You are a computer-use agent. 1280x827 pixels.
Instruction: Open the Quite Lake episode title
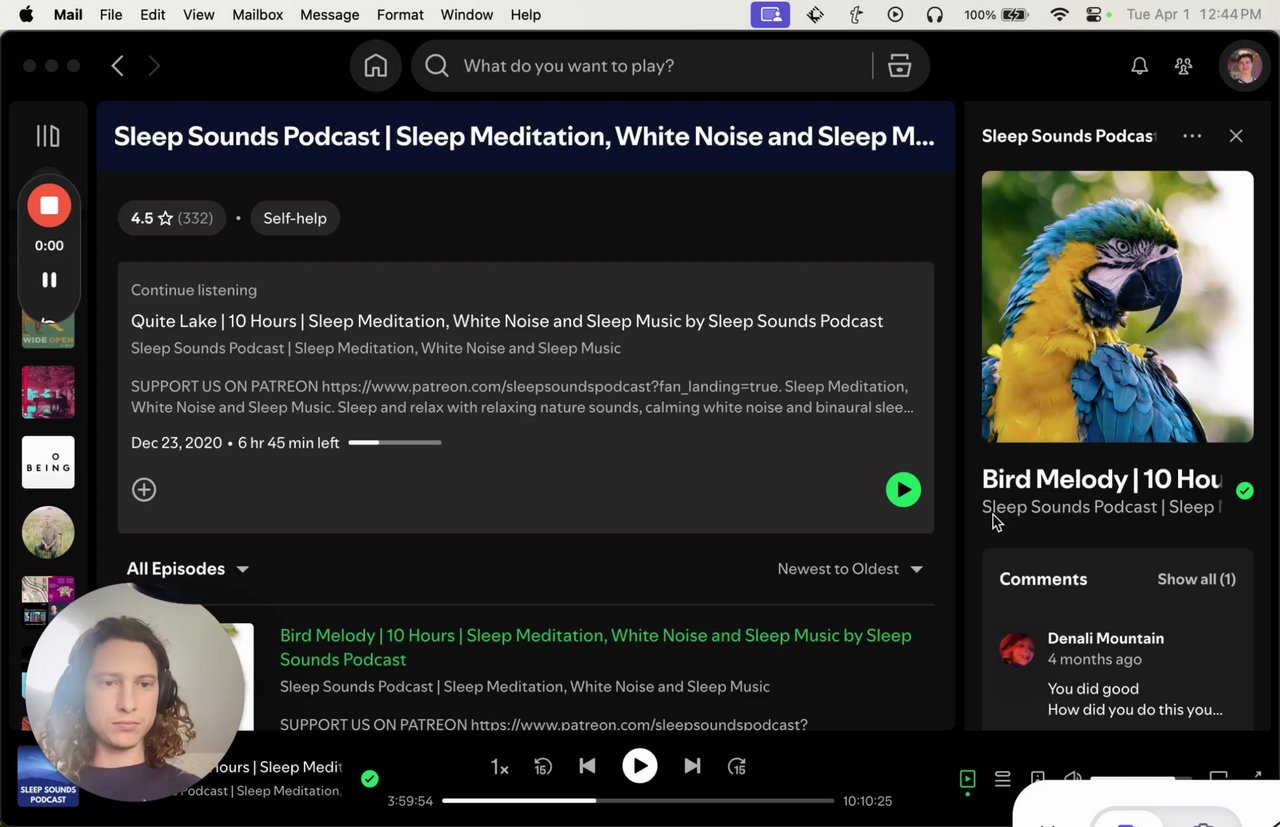tap(507, 321)
